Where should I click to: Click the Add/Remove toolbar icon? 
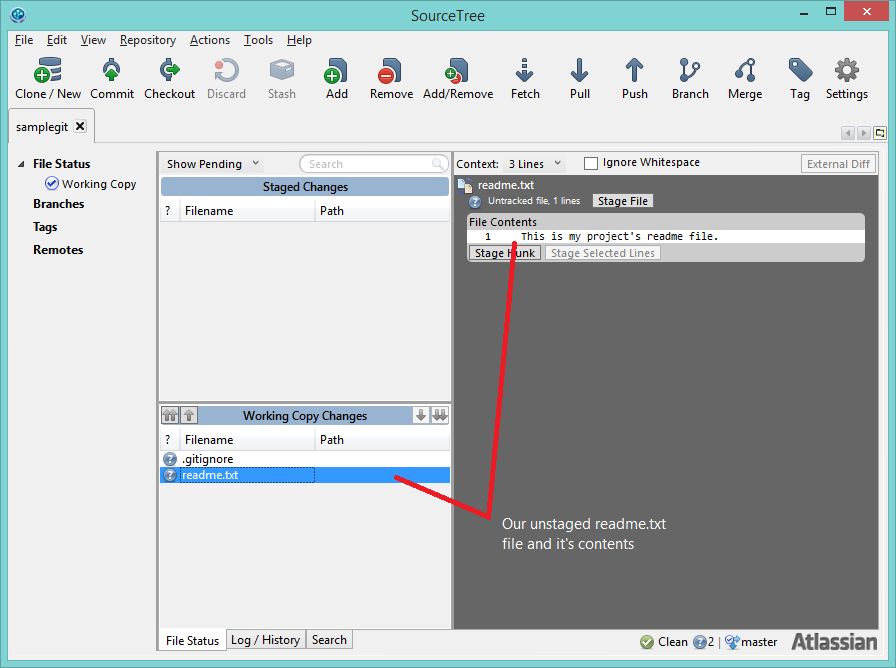pos(458,79)
